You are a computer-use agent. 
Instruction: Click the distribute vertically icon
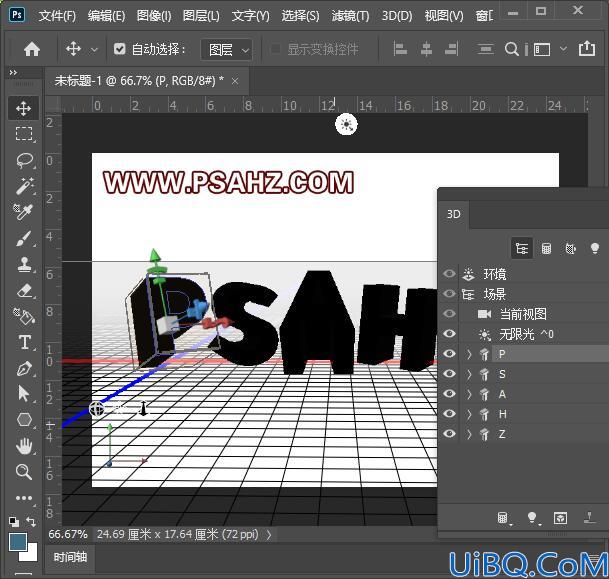[485, 49]
